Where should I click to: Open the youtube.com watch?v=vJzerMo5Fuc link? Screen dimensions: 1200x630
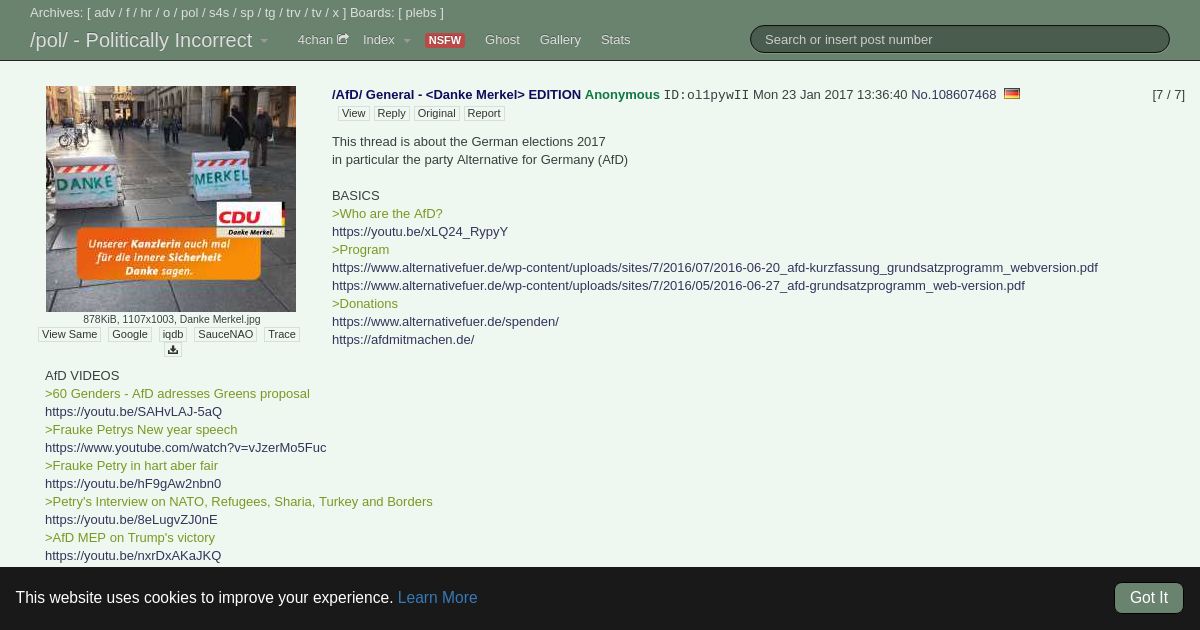click(185, 447)
